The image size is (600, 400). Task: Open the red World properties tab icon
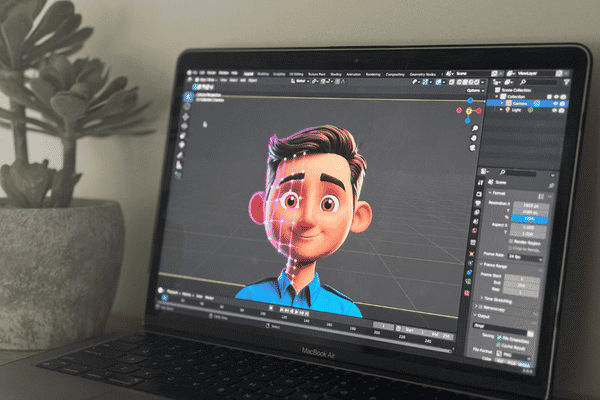[474, 231]
